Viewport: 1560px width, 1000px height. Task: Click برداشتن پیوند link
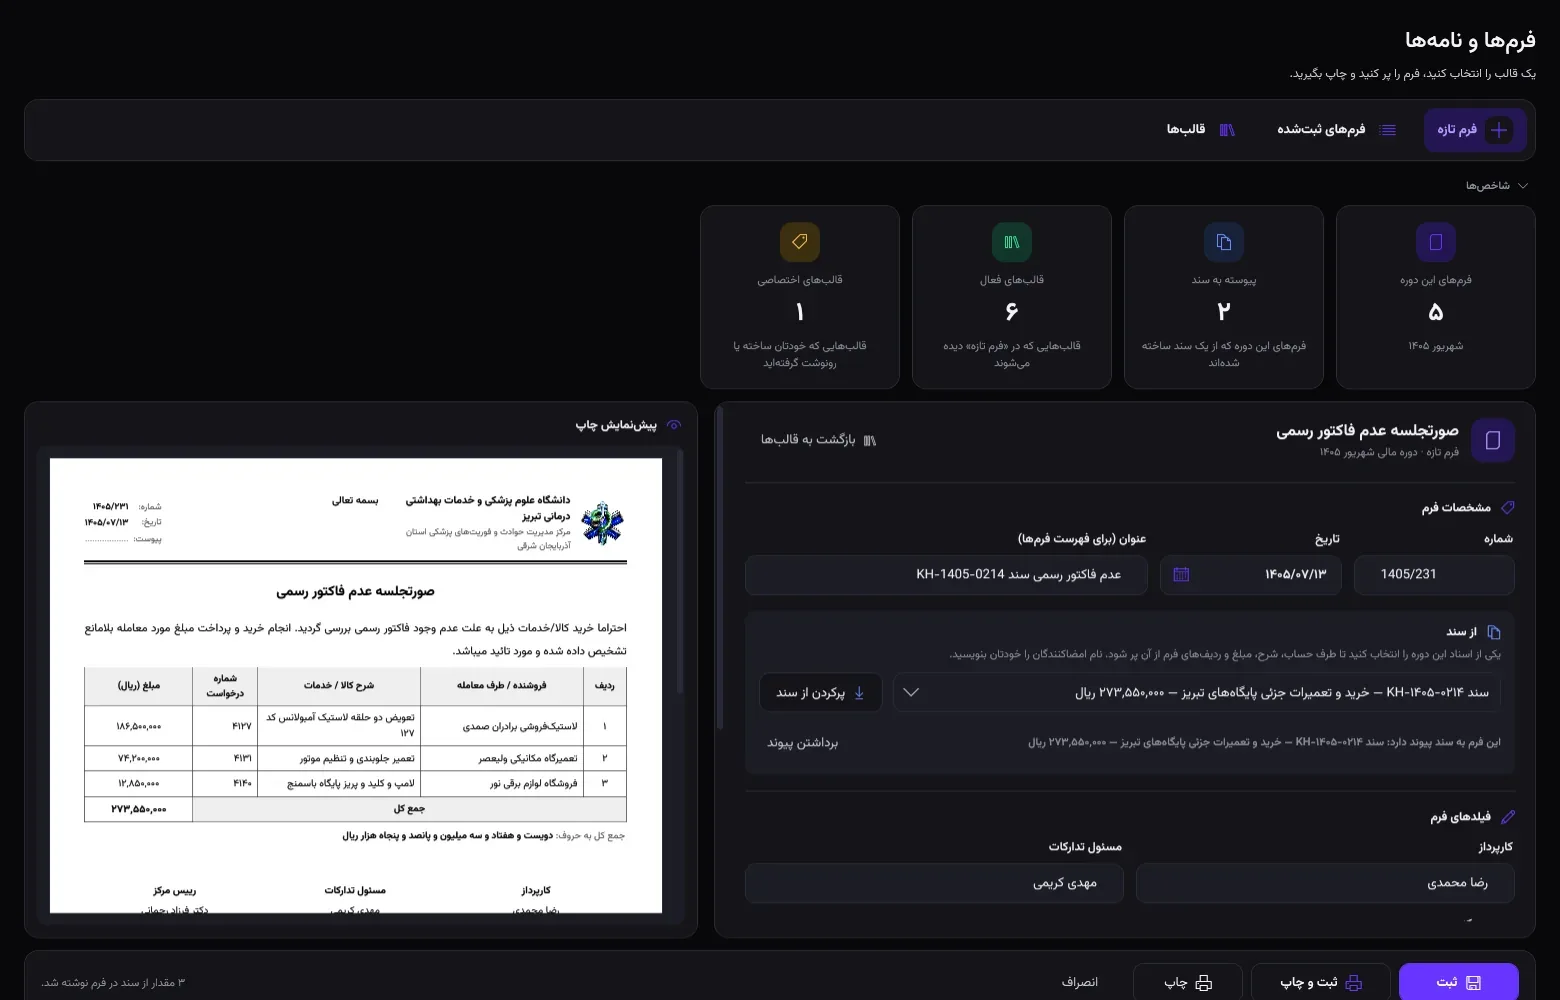(x=803, y=742)
